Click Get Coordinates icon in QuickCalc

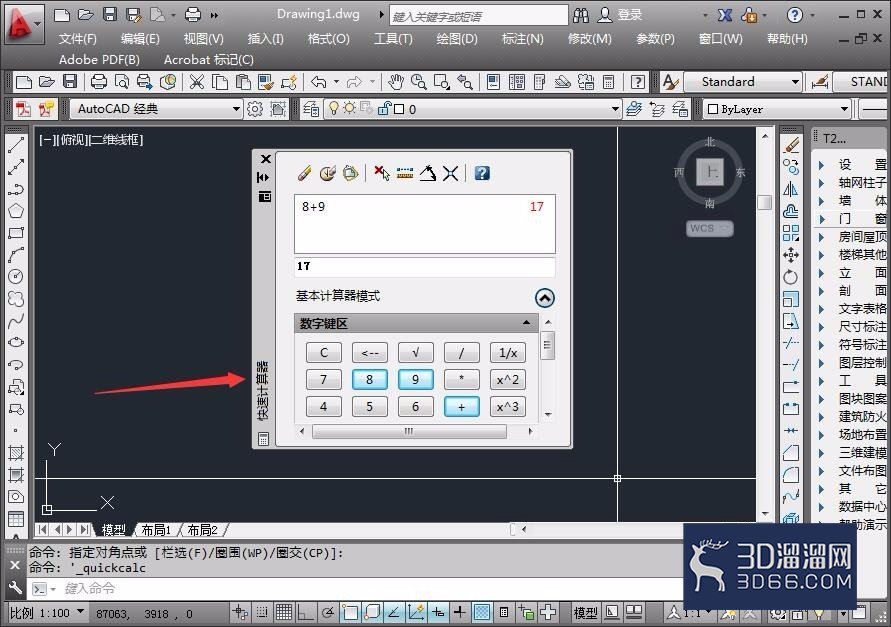pyautogui.click(x=382, y=173)
